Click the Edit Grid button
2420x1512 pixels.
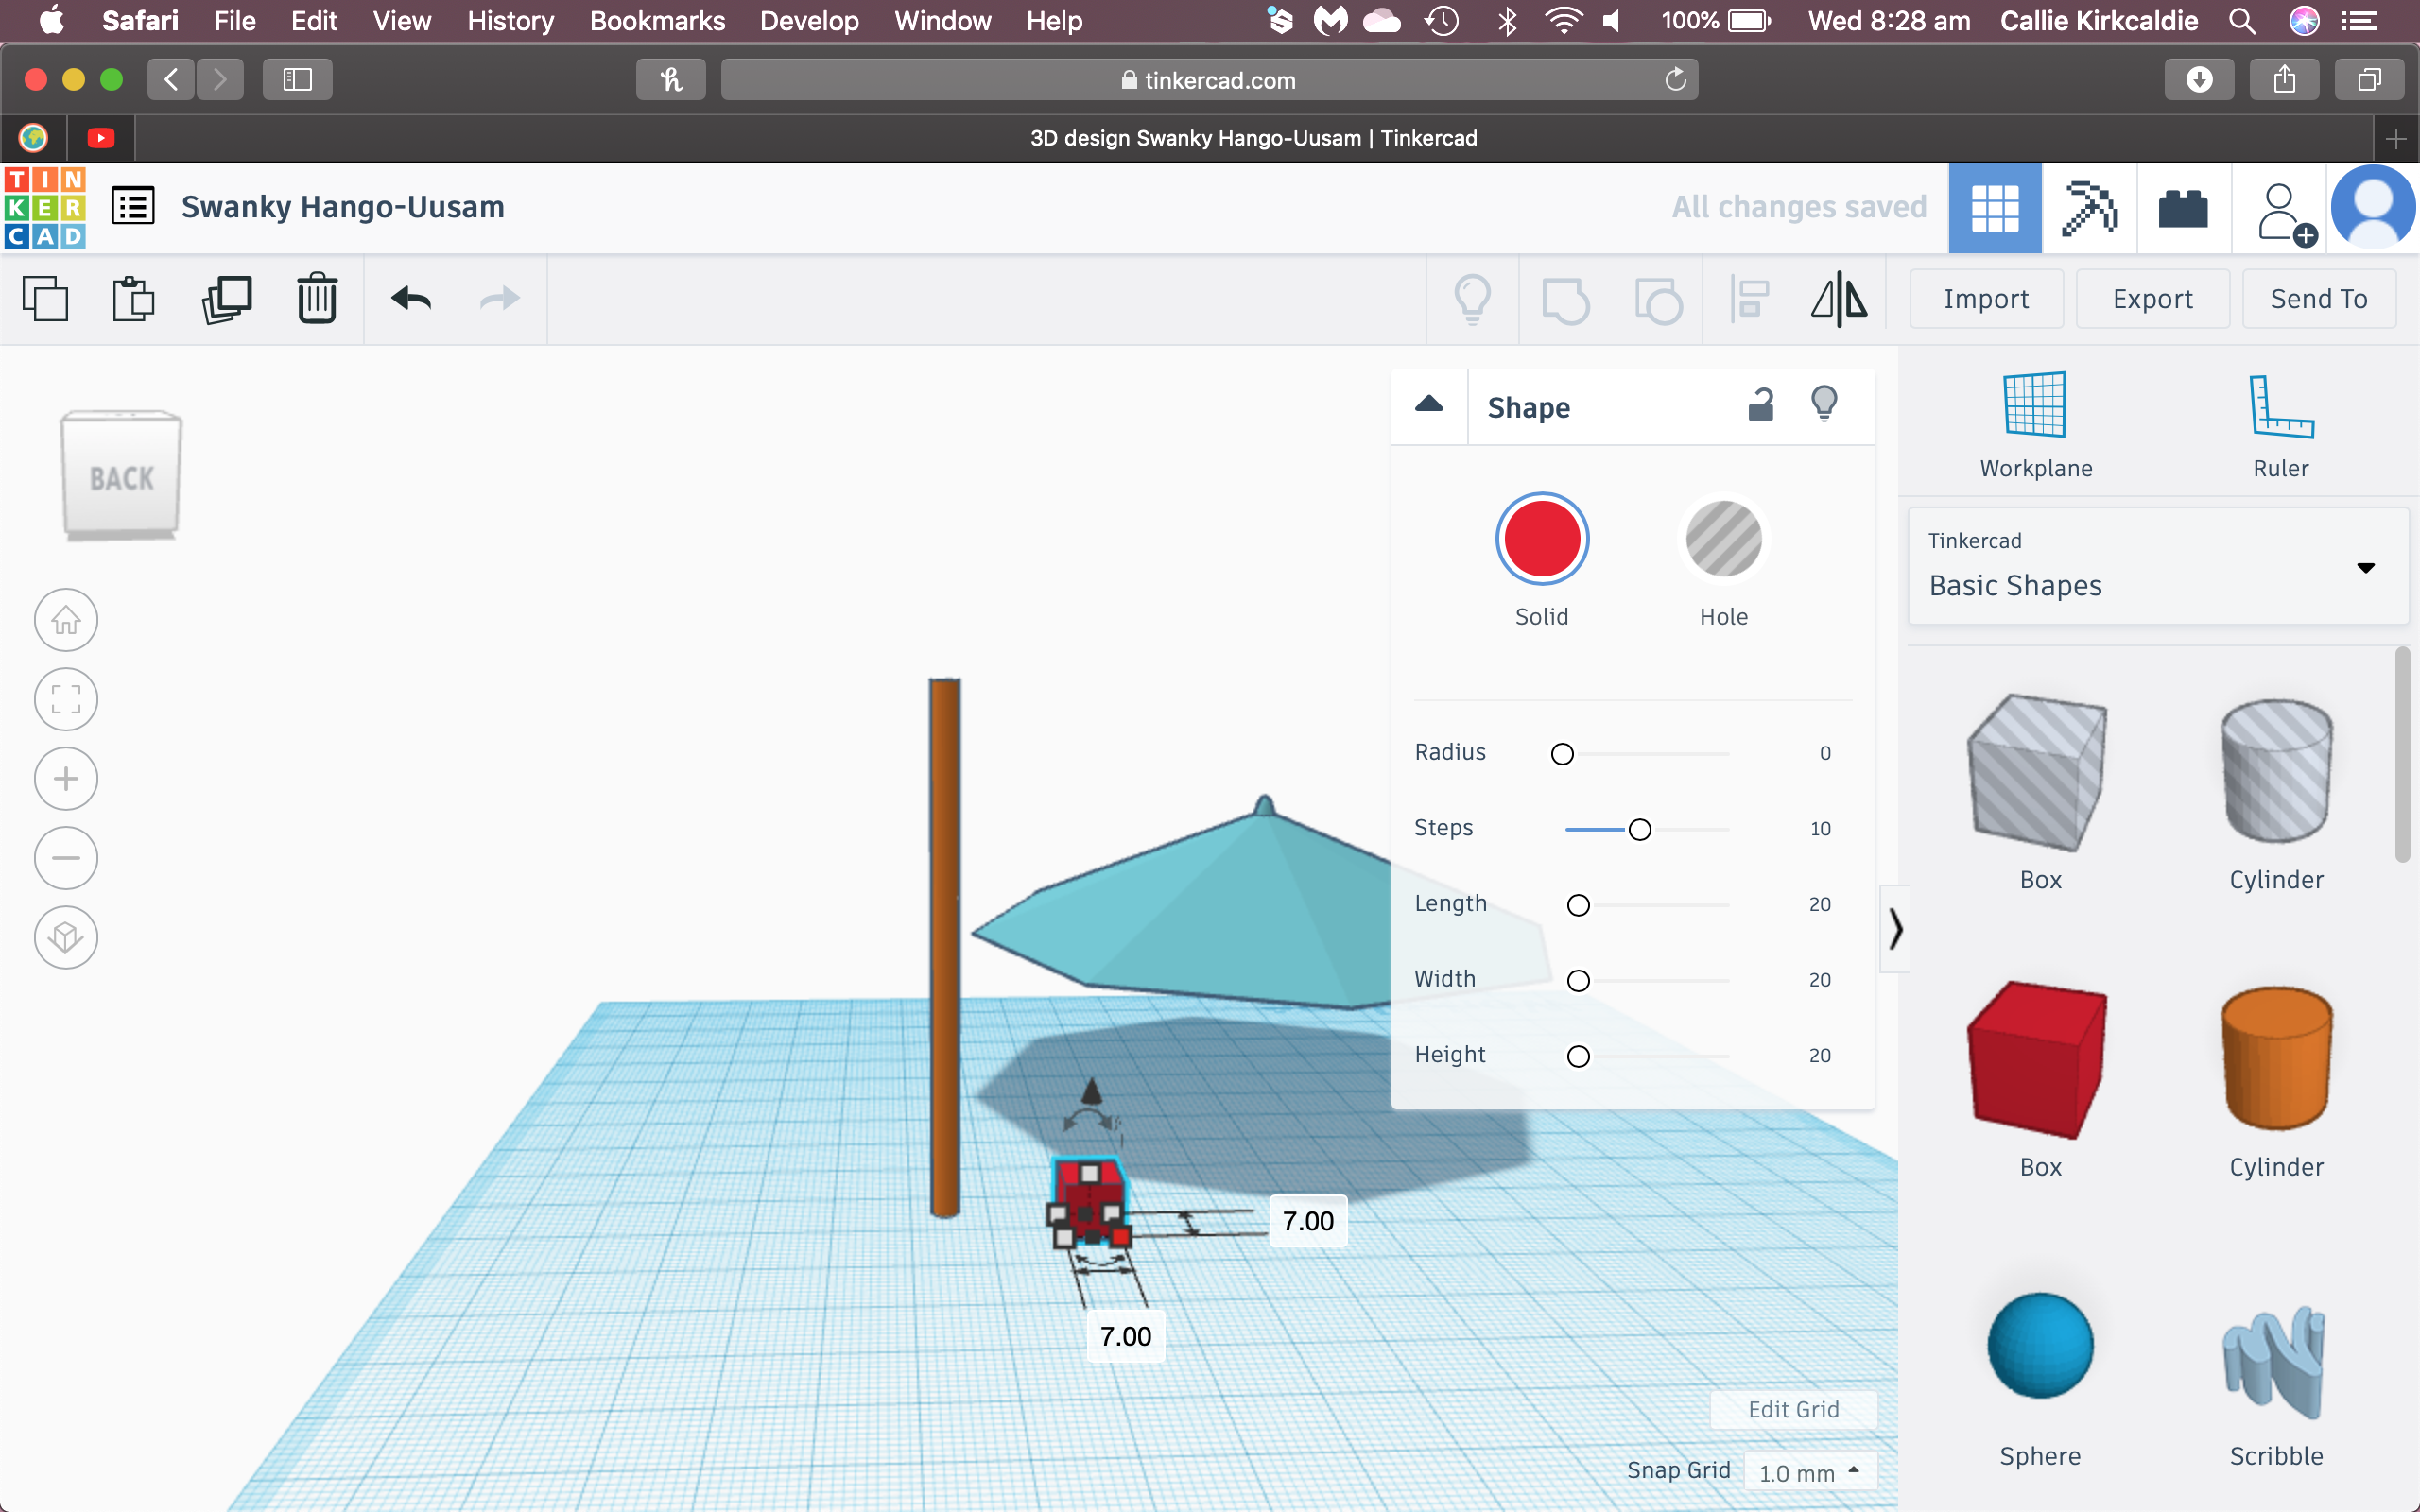[1793, 1409]
